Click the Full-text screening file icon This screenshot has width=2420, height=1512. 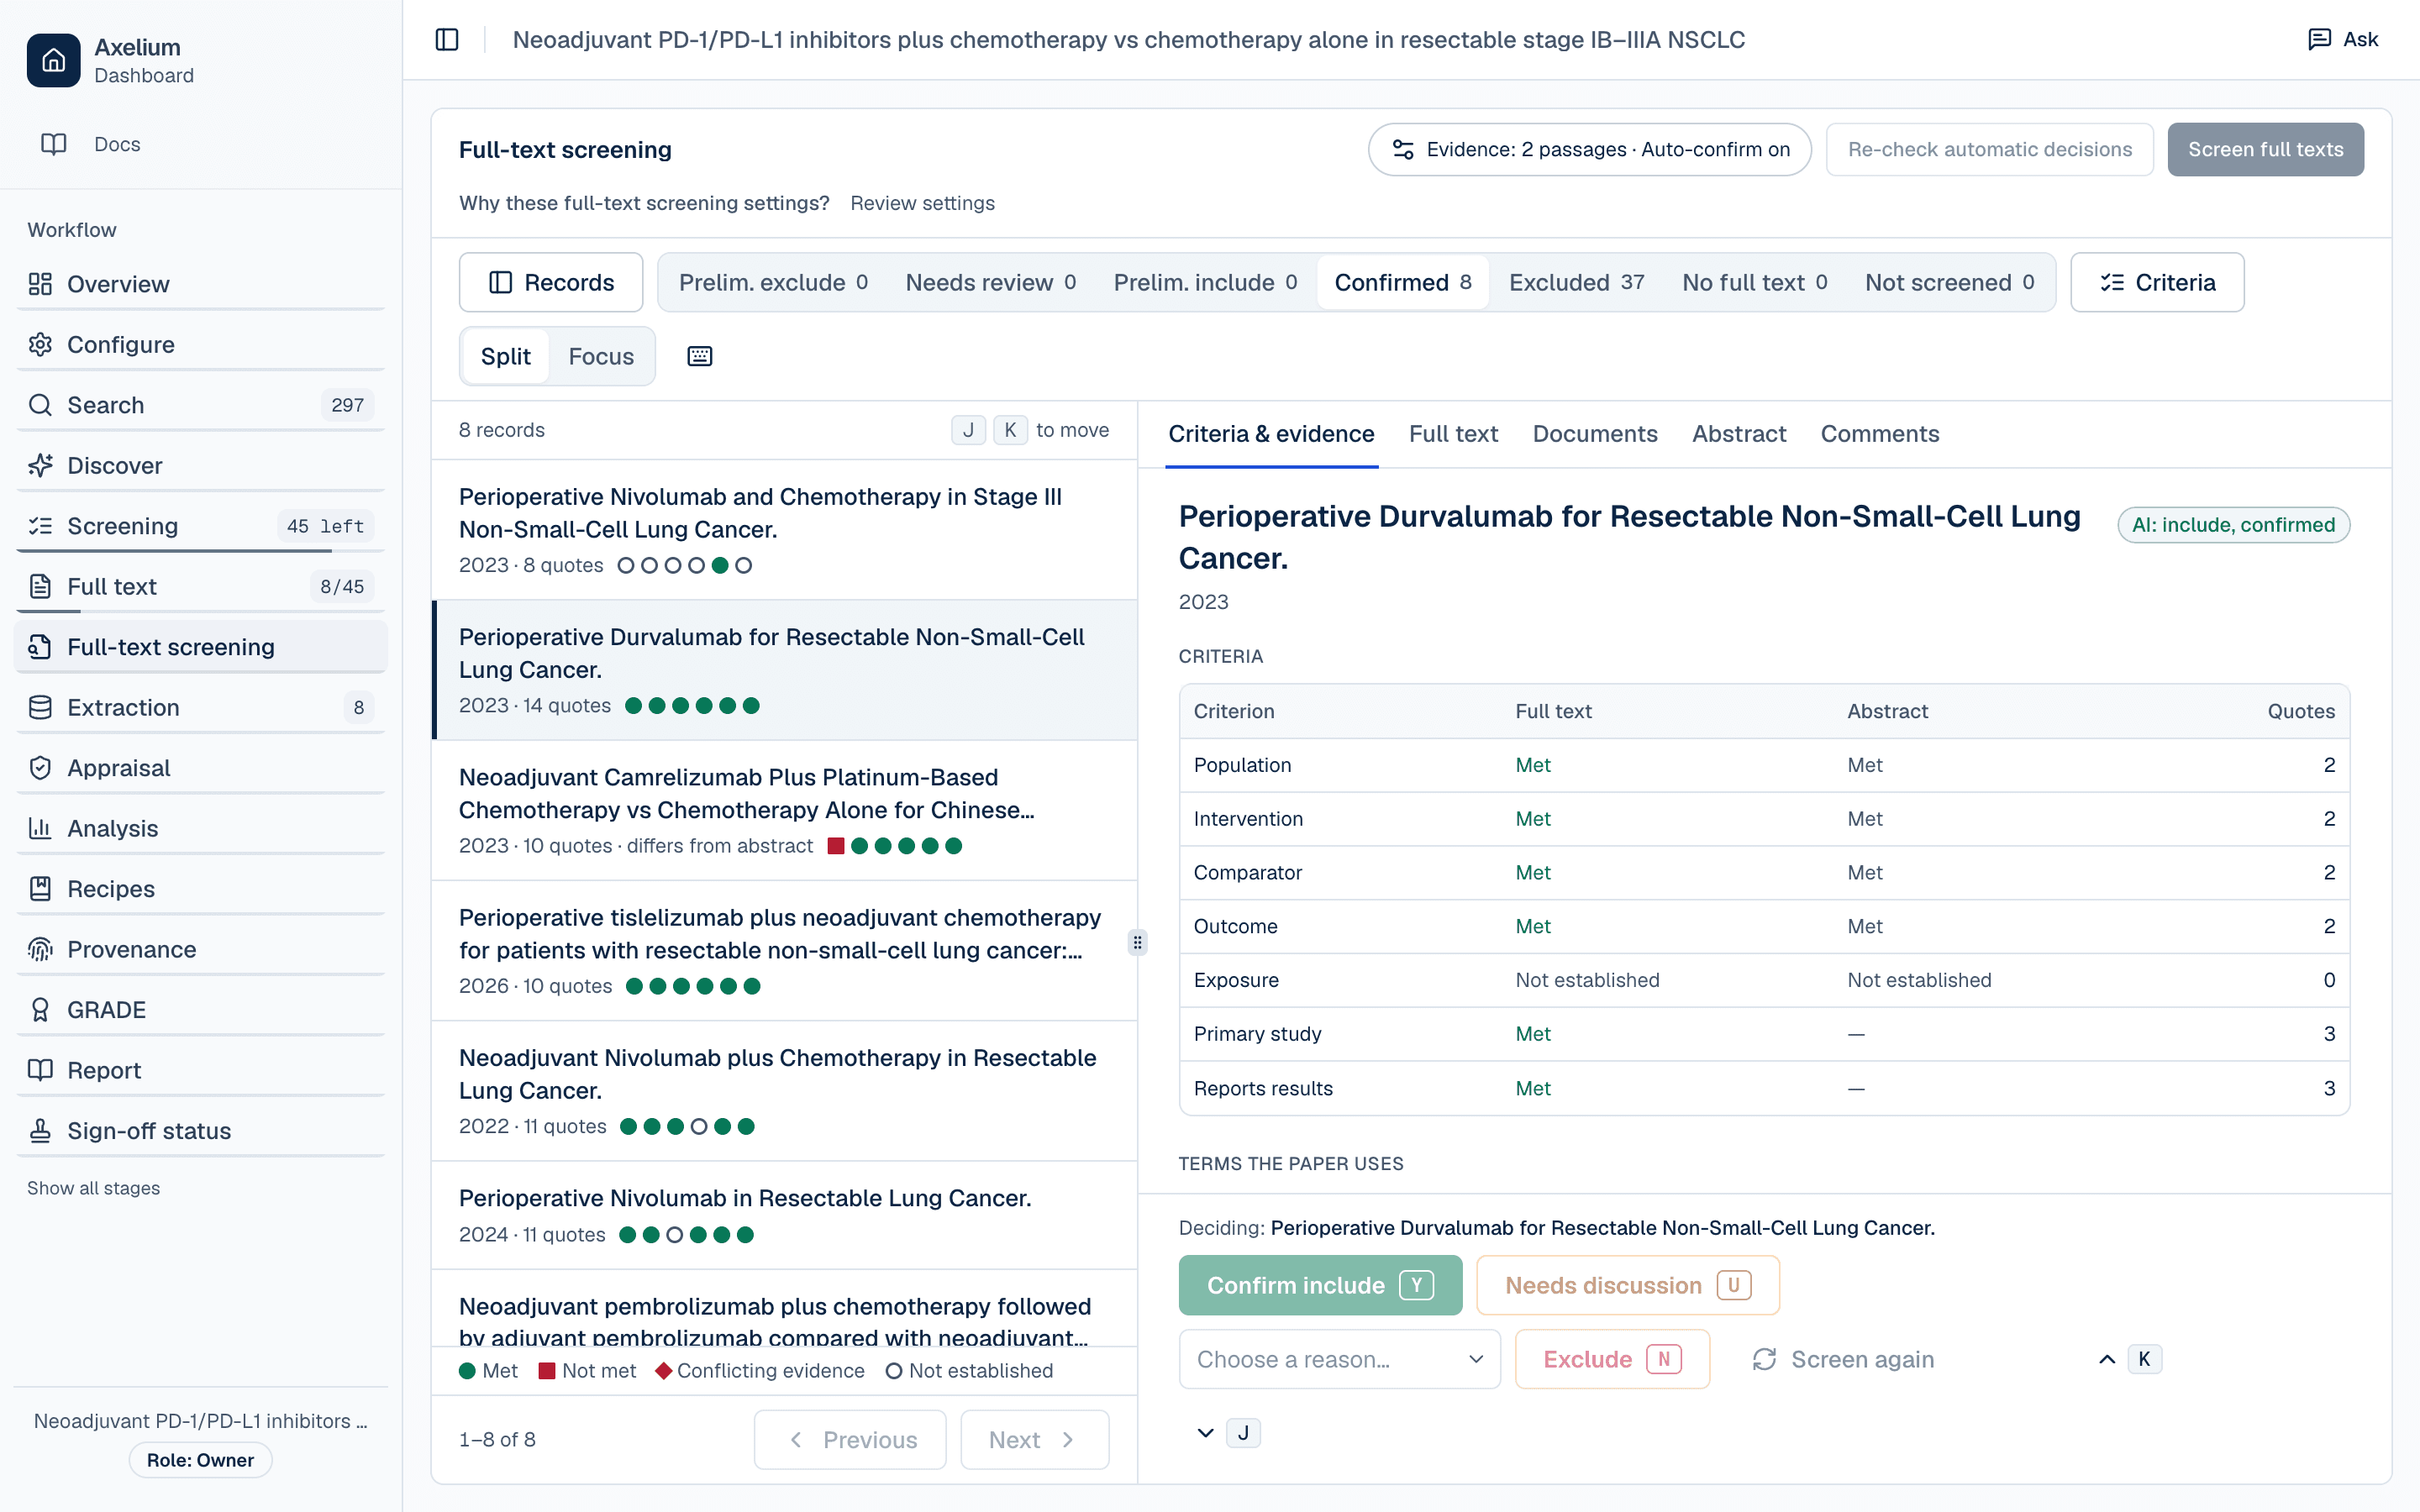pos(40,647)
